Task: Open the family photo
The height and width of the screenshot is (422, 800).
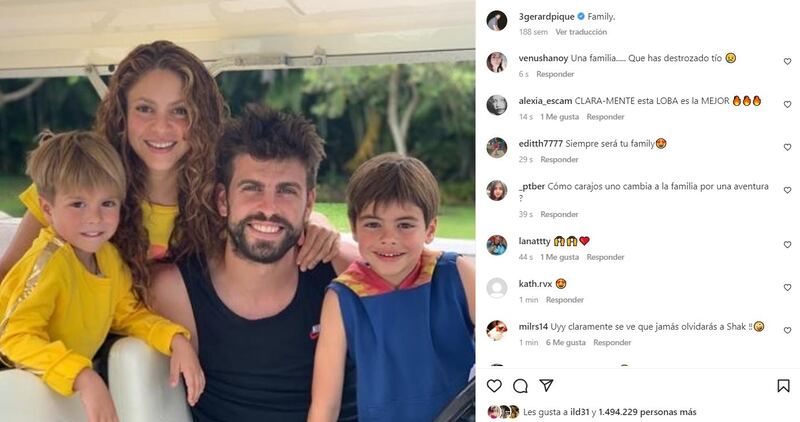Action: point(237,211)
